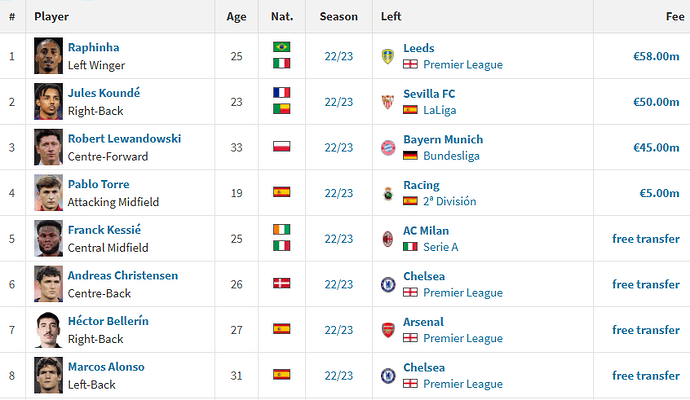Open Franck Kessié's free transfer details
Image resolution: width=690 pixels, height=400 pixels.
click(x=646, y=239)
